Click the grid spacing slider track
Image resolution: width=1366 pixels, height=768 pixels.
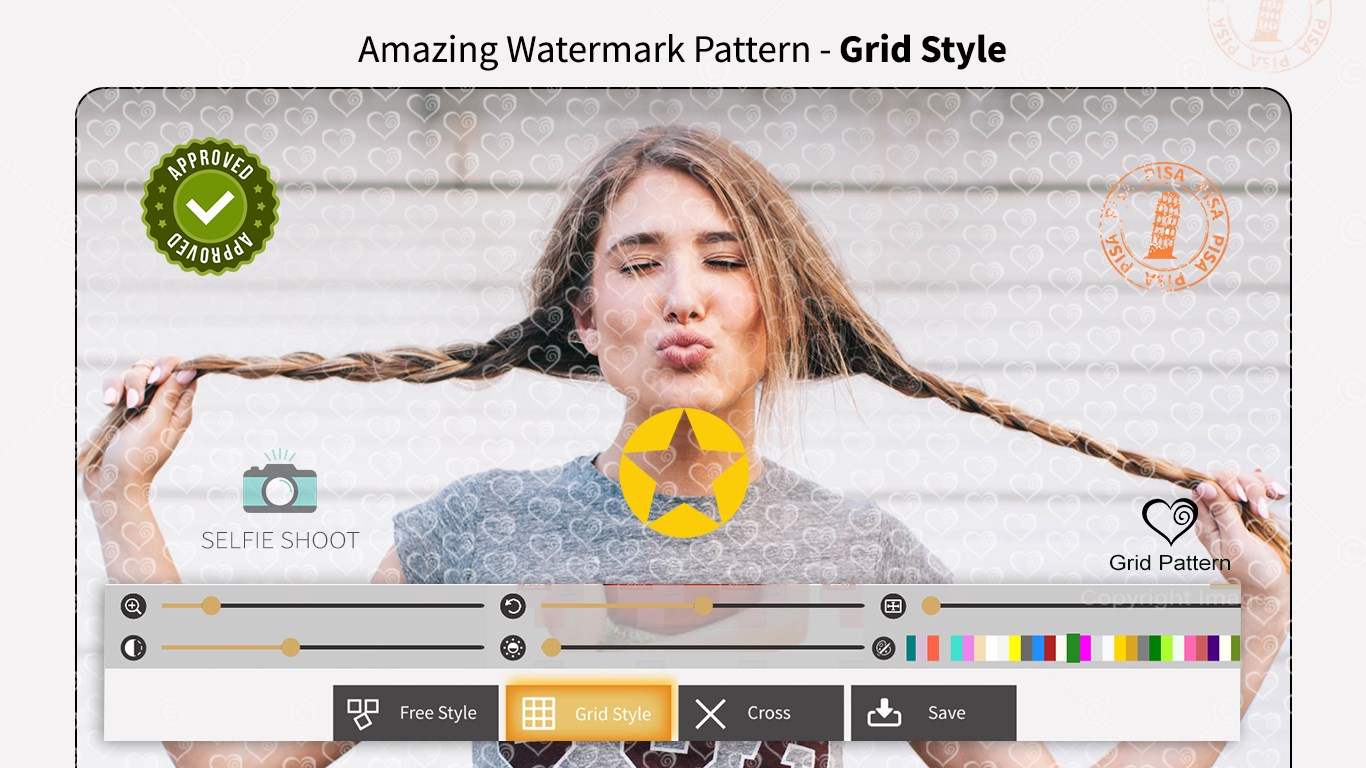1081,606
